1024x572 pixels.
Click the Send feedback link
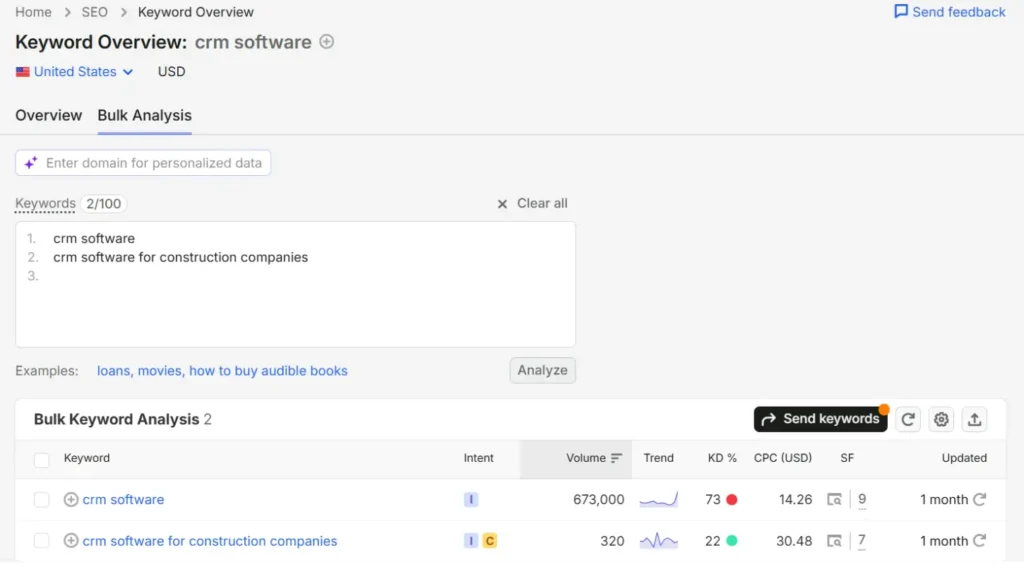[x=950, y=12]
